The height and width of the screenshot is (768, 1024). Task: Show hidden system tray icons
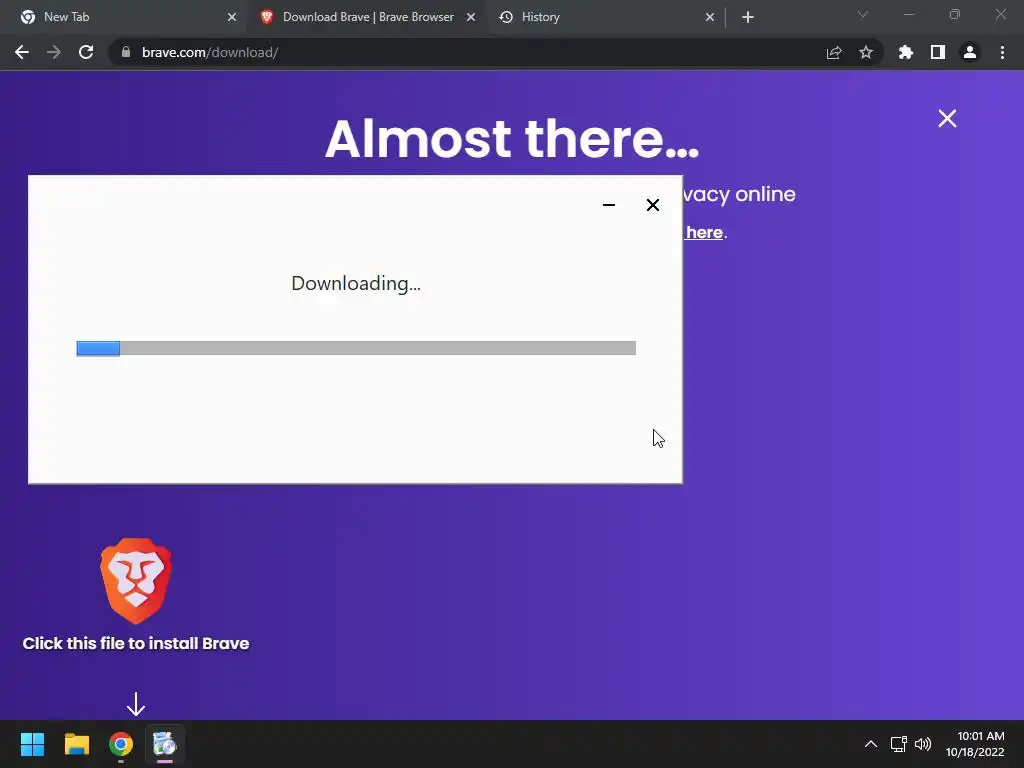click(871, 744)
